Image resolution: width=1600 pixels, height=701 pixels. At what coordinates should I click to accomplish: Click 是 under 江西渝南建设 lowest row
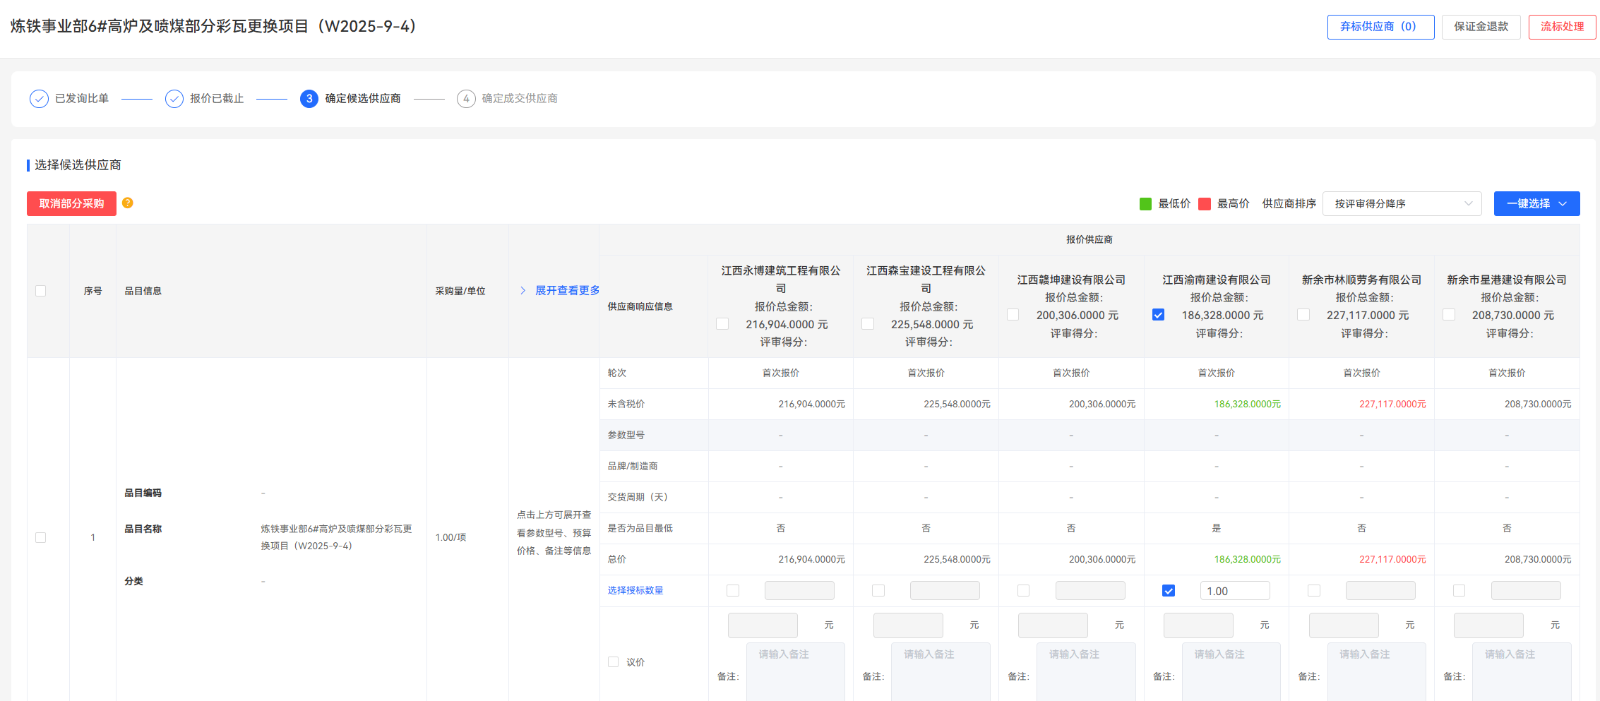(x=1216, y=528)
